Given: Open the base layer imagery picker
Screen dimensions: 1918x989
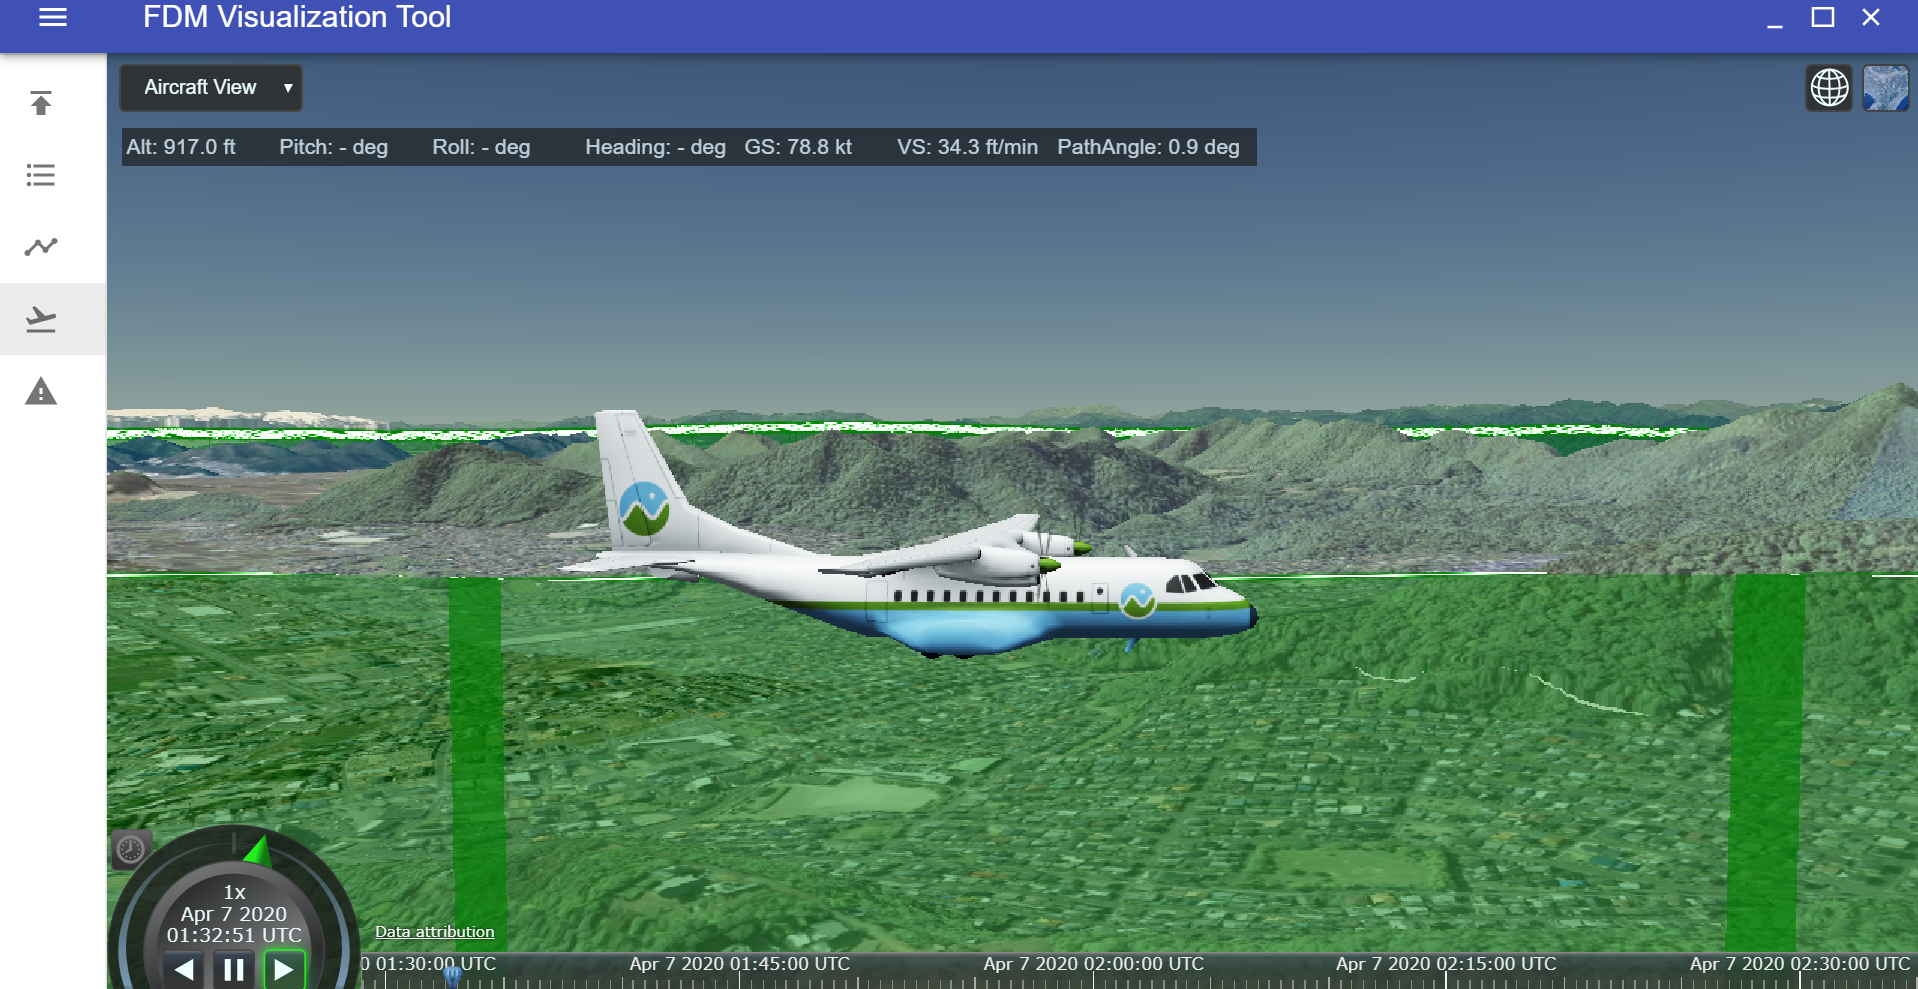Looking at the screenshot, I should (1886, 88).
